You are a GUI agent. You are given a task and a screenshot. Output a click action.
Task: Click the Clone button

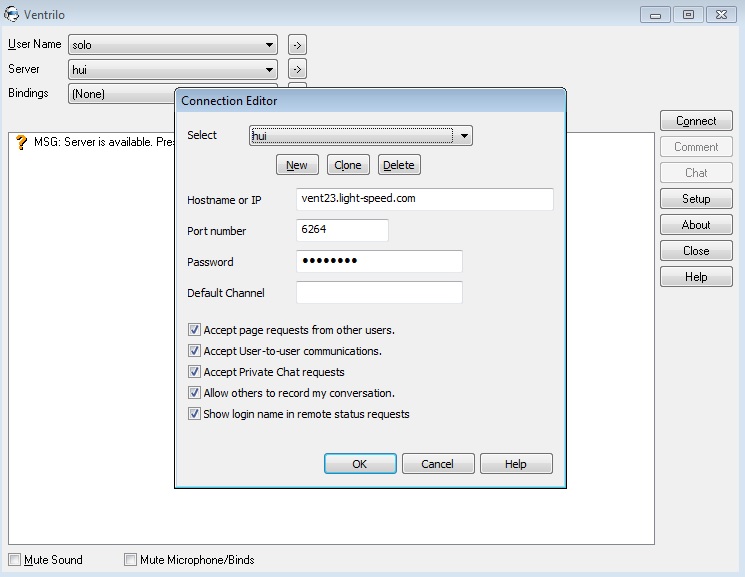click(x=348, y=165)
